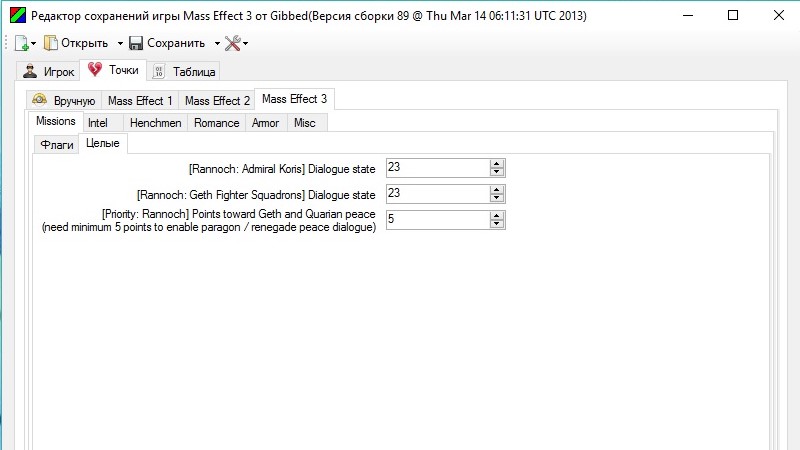Click the Открыть (Open) button

[x=76, y=43]
